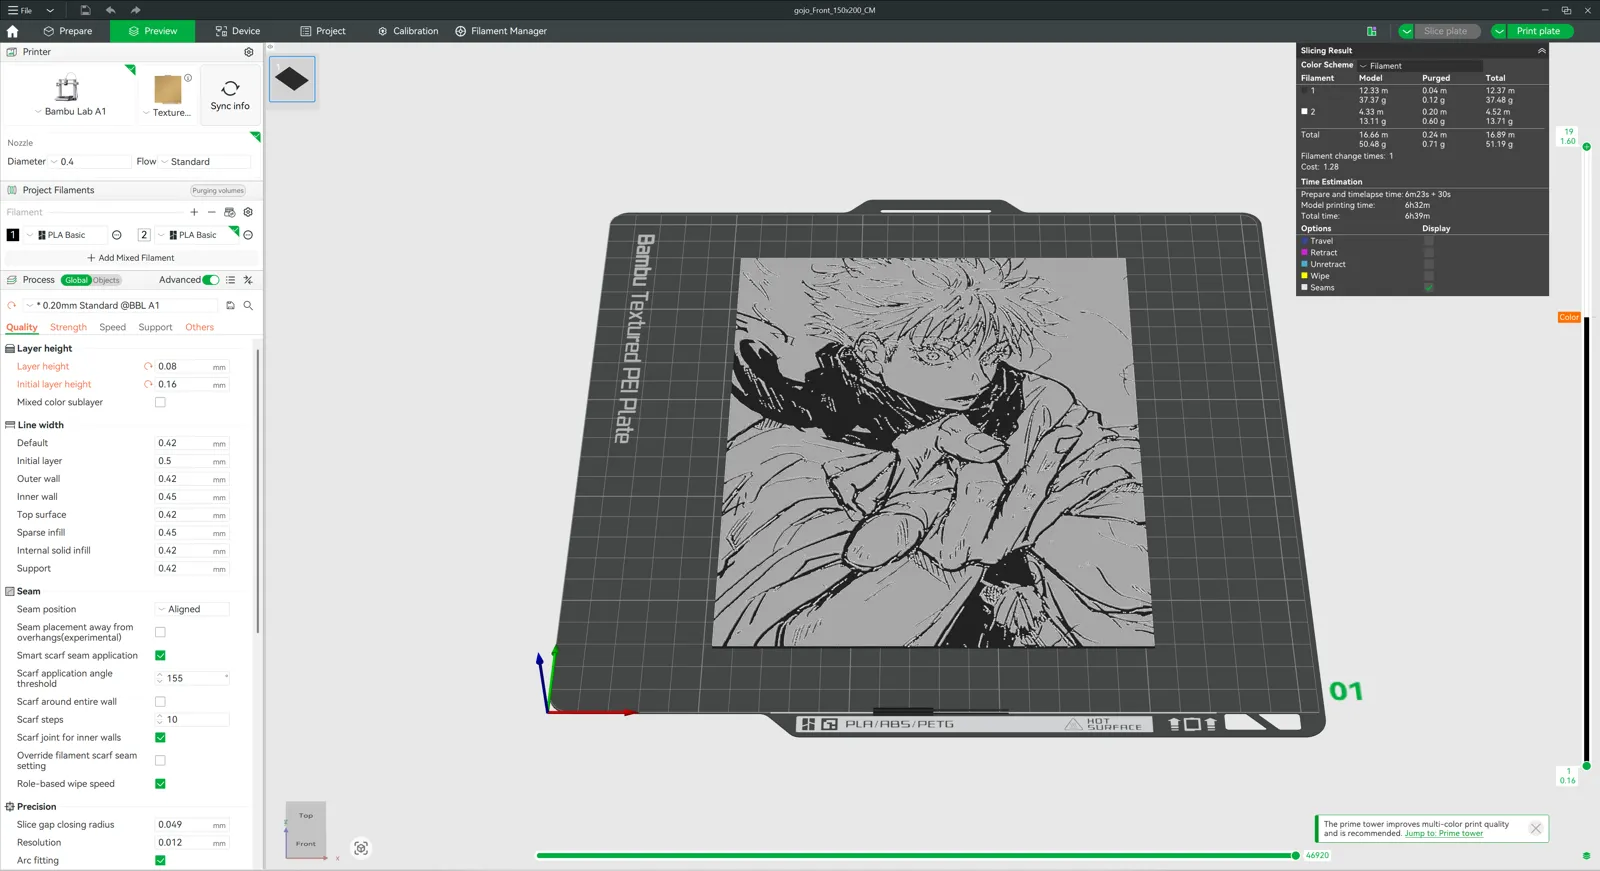Viewport: 1600px width, 871px height.
Task: Dismiss the prime tower notification
Action: (1536, 829)
